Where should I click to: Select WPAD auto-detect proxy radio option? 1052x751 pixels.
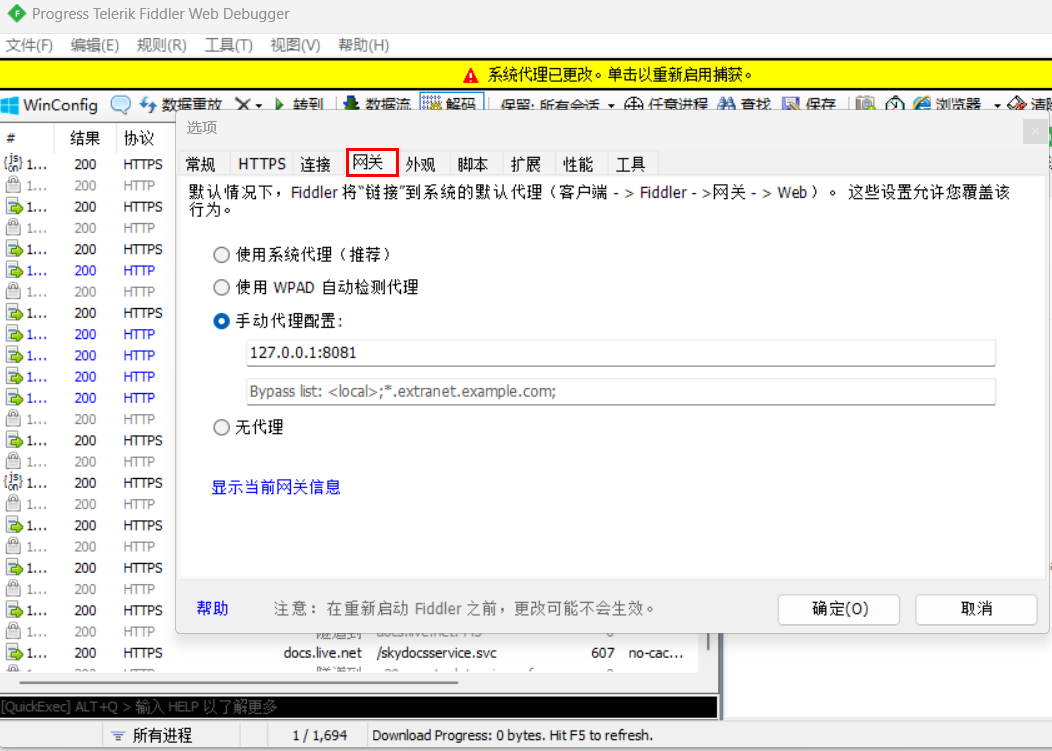tap(221, 288)
